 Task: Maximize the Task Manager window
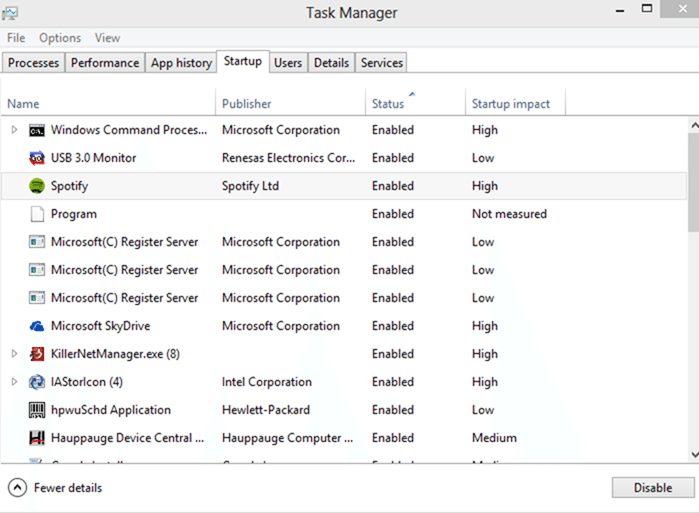[647, 8]
